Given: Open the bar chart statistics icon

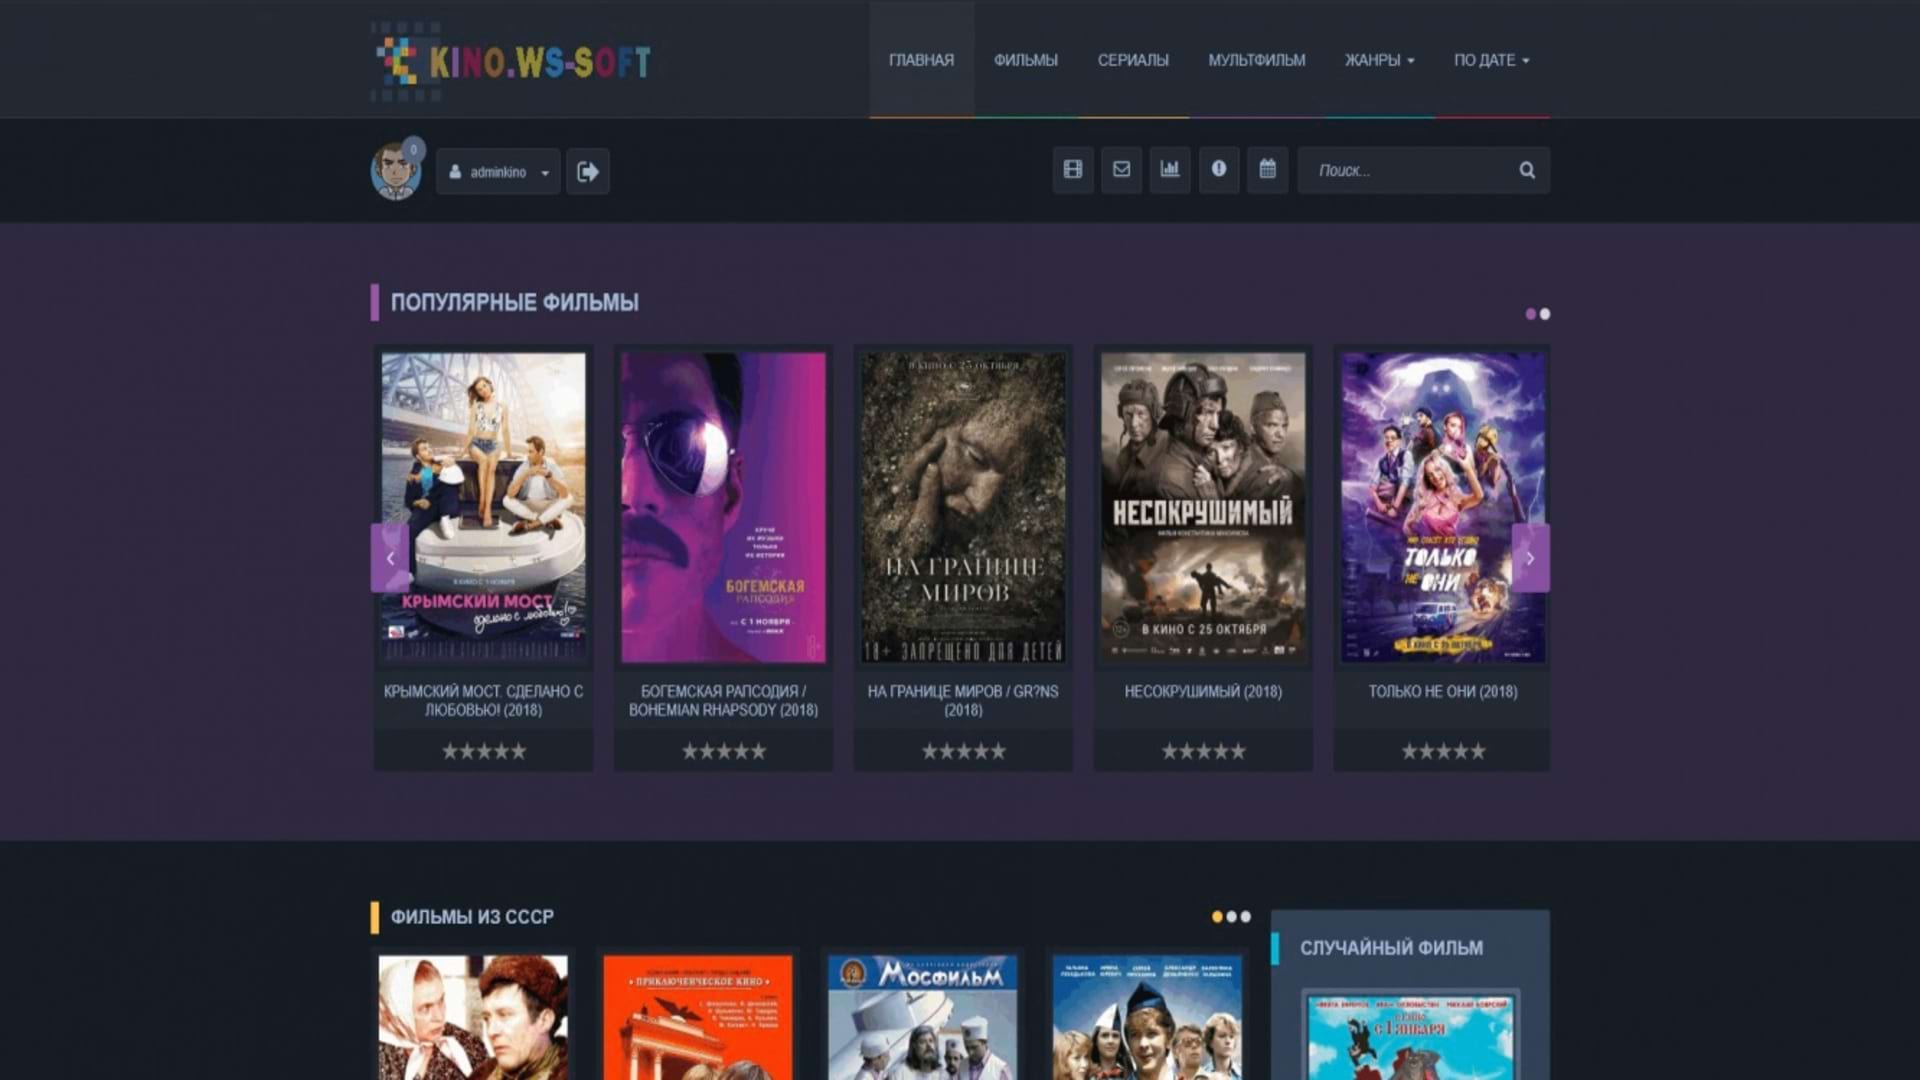Looking at the screenshot, I should click(1170, 170).
